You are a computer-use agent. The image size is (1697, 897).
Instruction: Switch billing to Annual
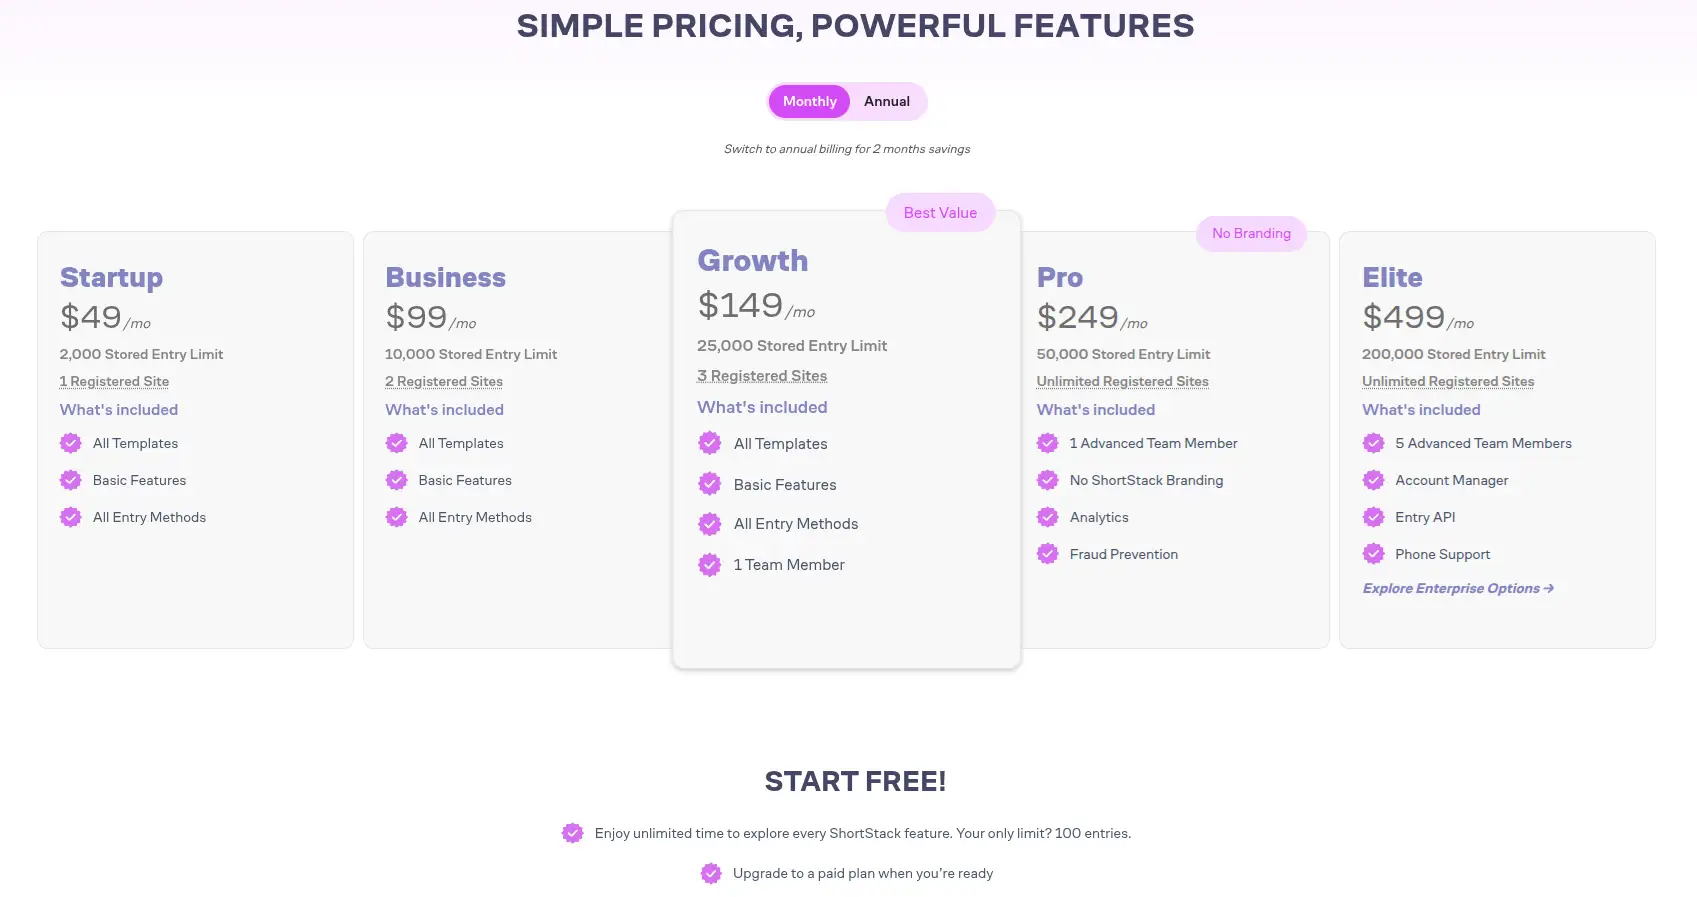point(886,101)
